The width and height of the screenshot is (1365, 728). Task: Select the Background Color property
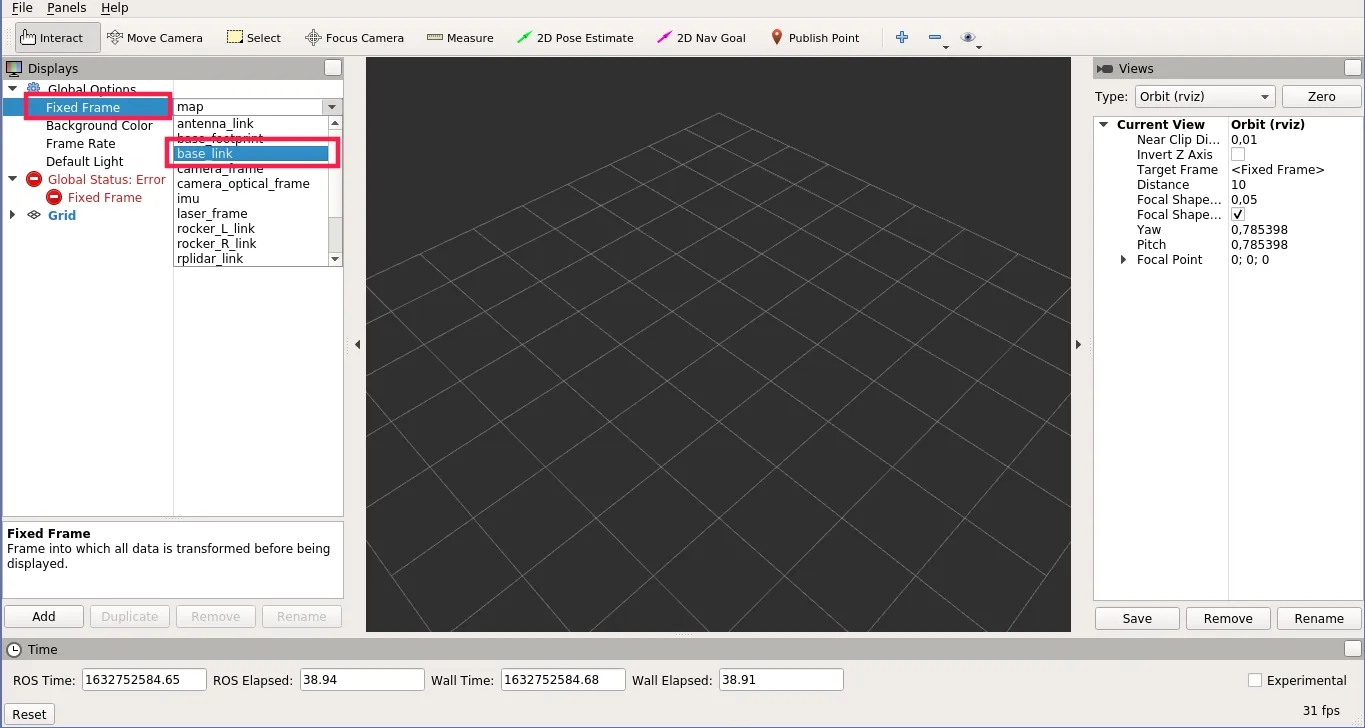point(100,125)
